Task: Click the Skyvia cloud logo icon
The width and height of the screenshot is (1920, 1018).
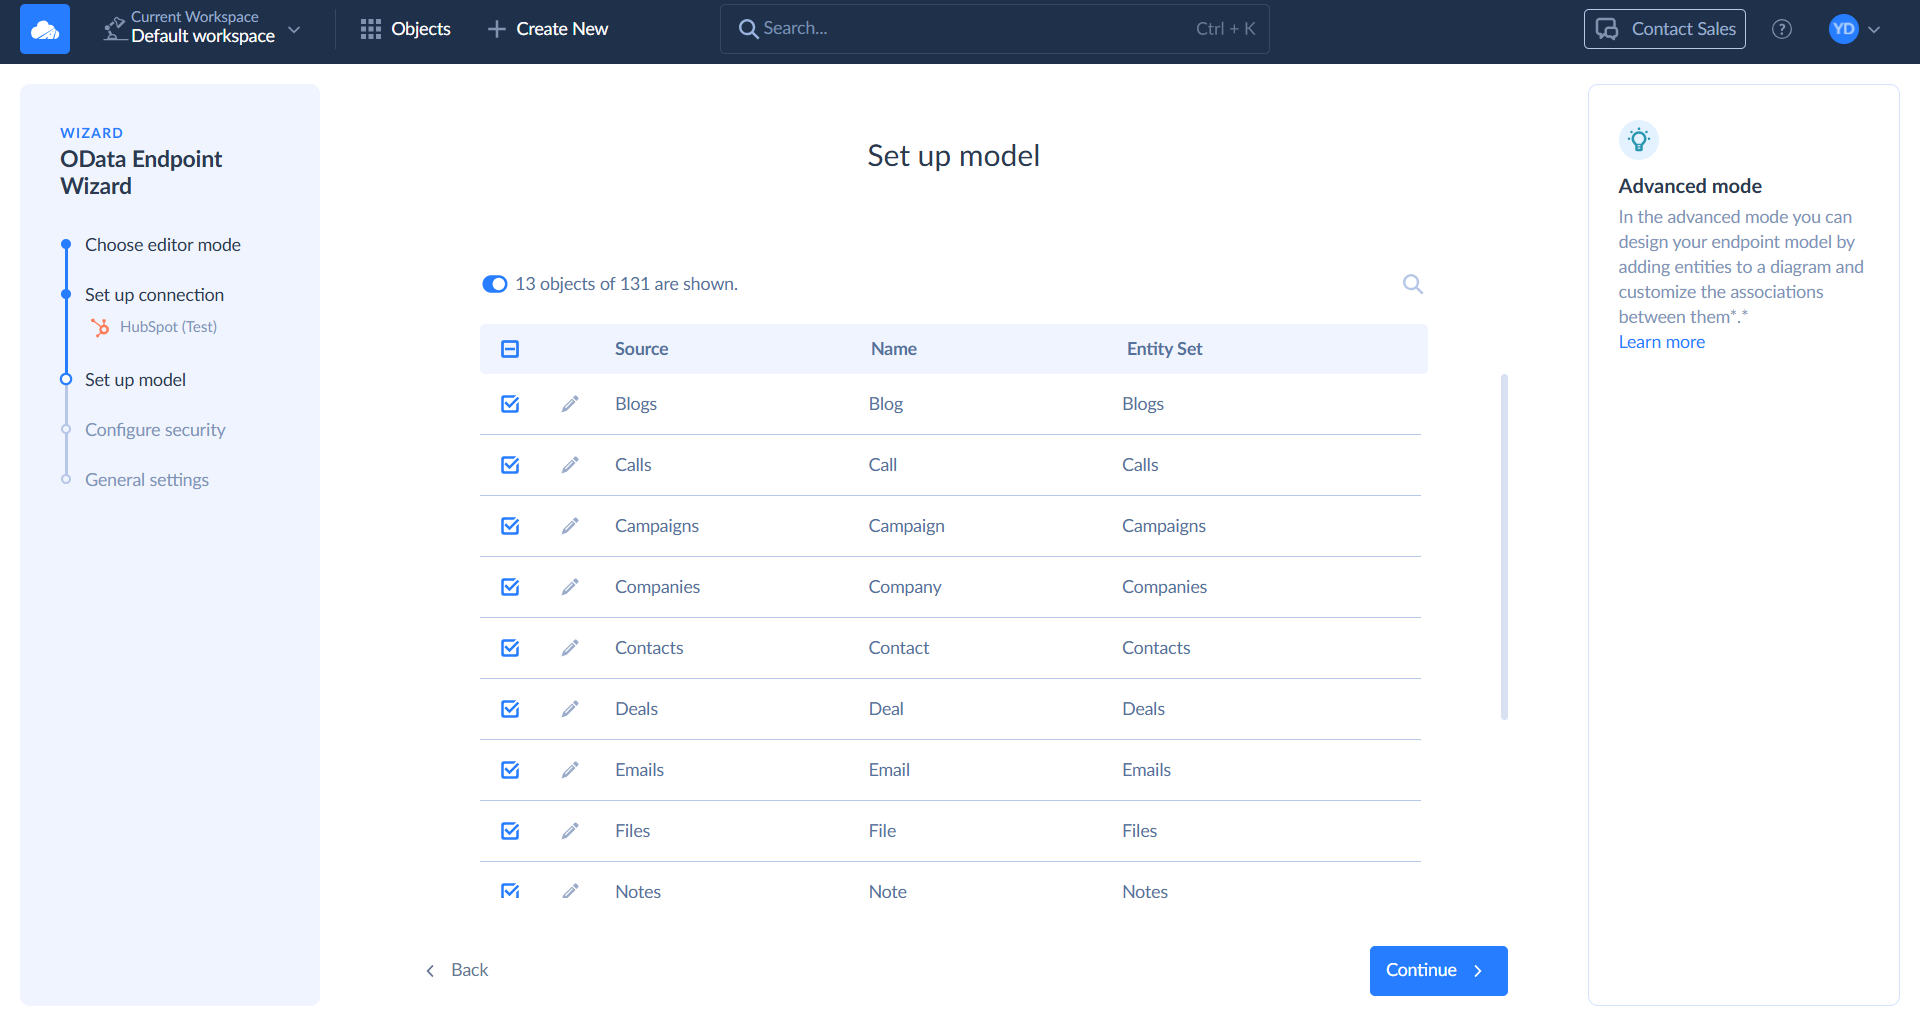Action: click(45, 29)
